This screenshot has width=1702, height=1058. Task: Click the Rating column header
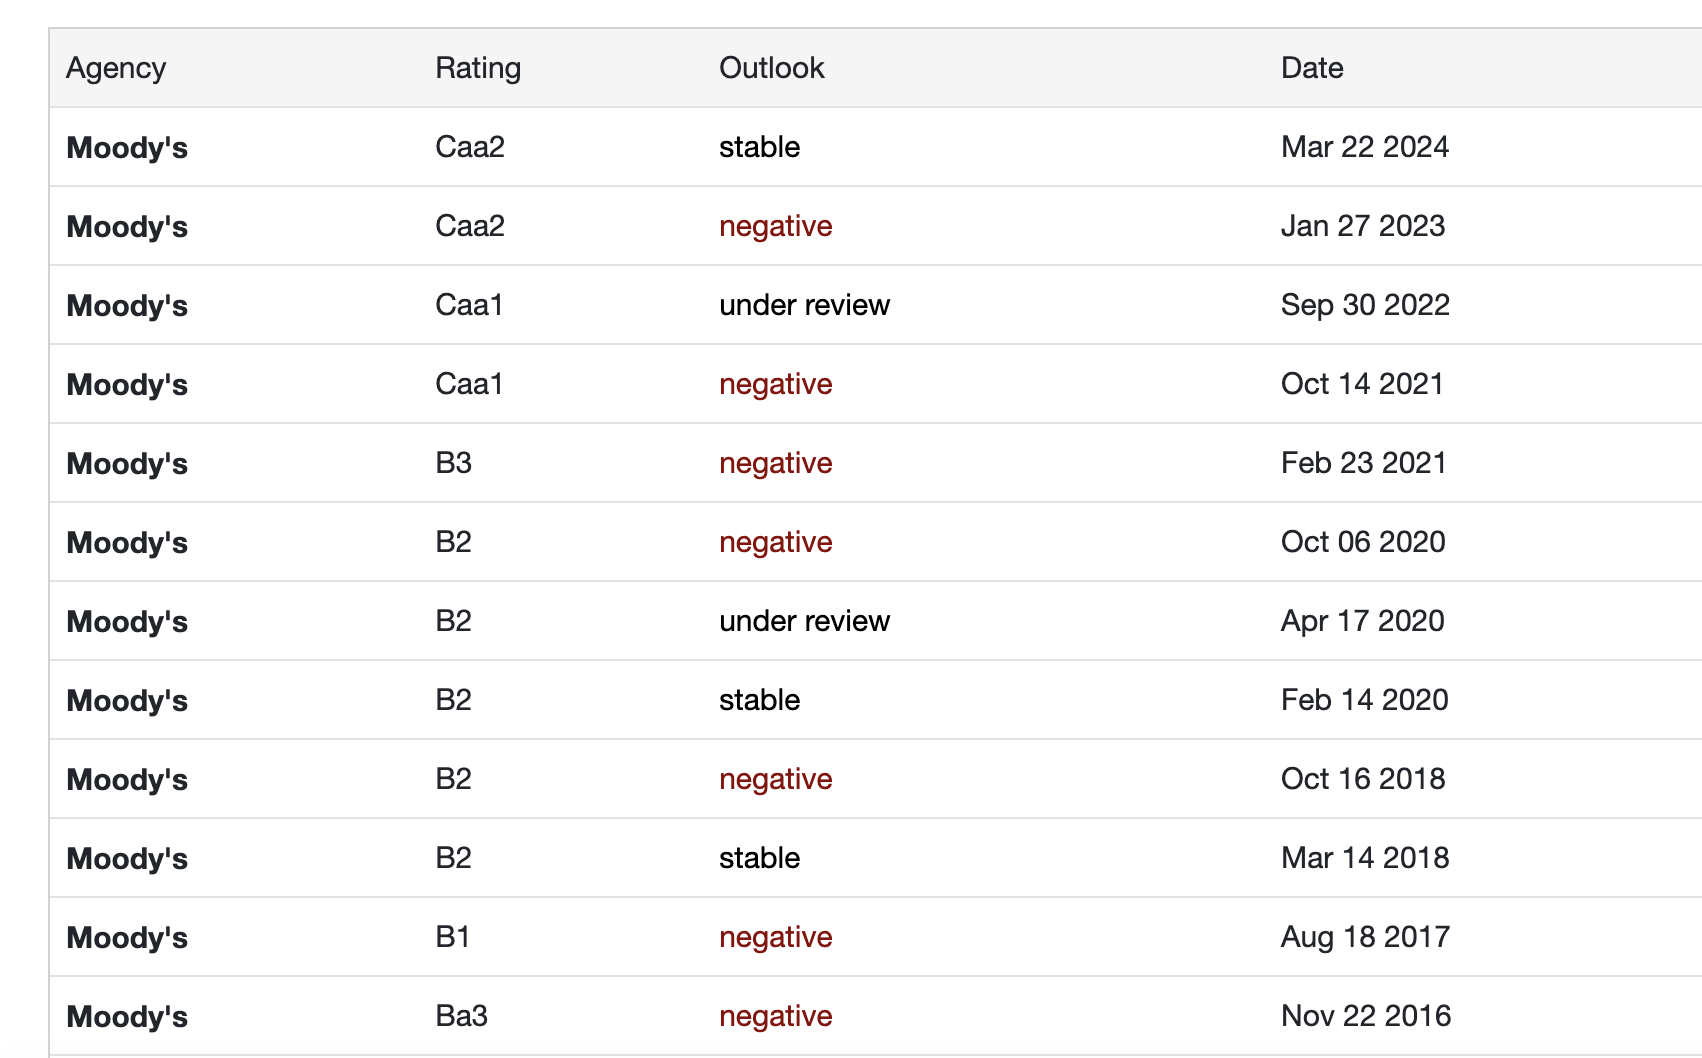coord(478,68)
